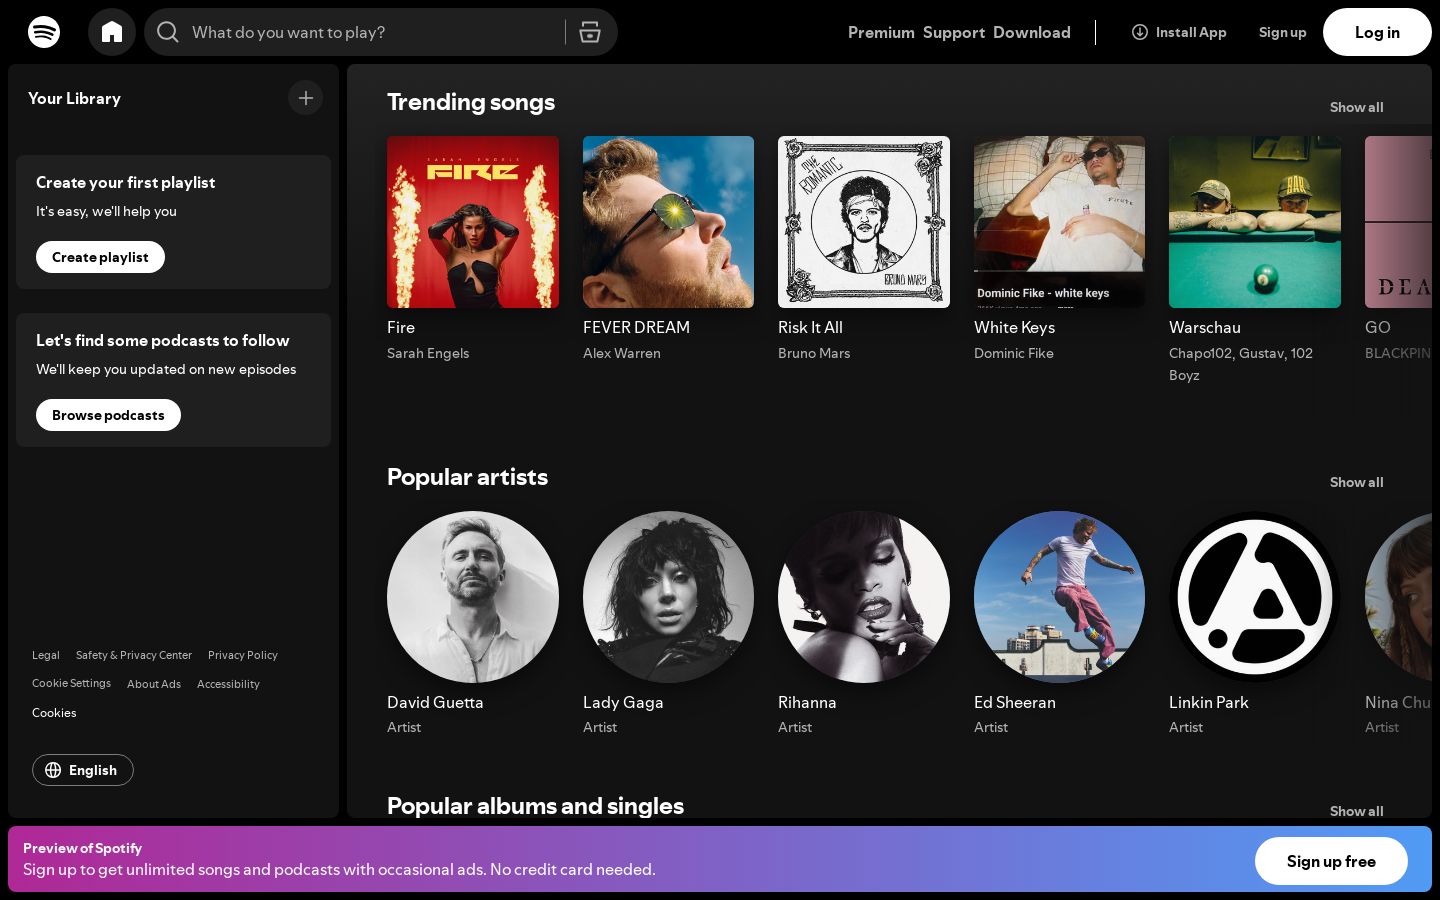Viewport: 1440px width, 900px height.
Task: Open the Premium link
Action: click(x=881, y=32)
